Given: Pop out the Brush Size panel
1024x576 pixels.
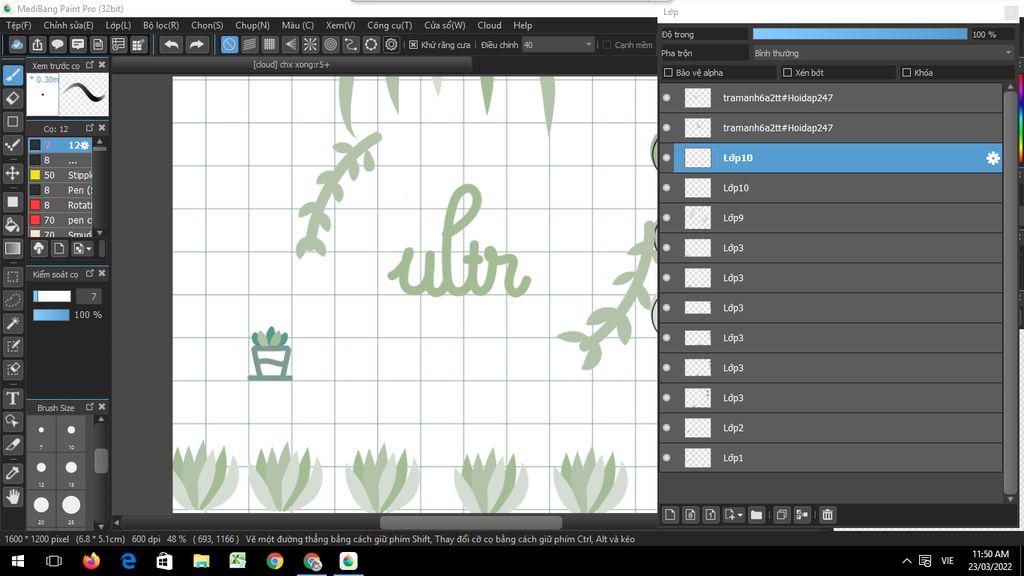Looking at the screenshot, I should click(x=89, y=407).
